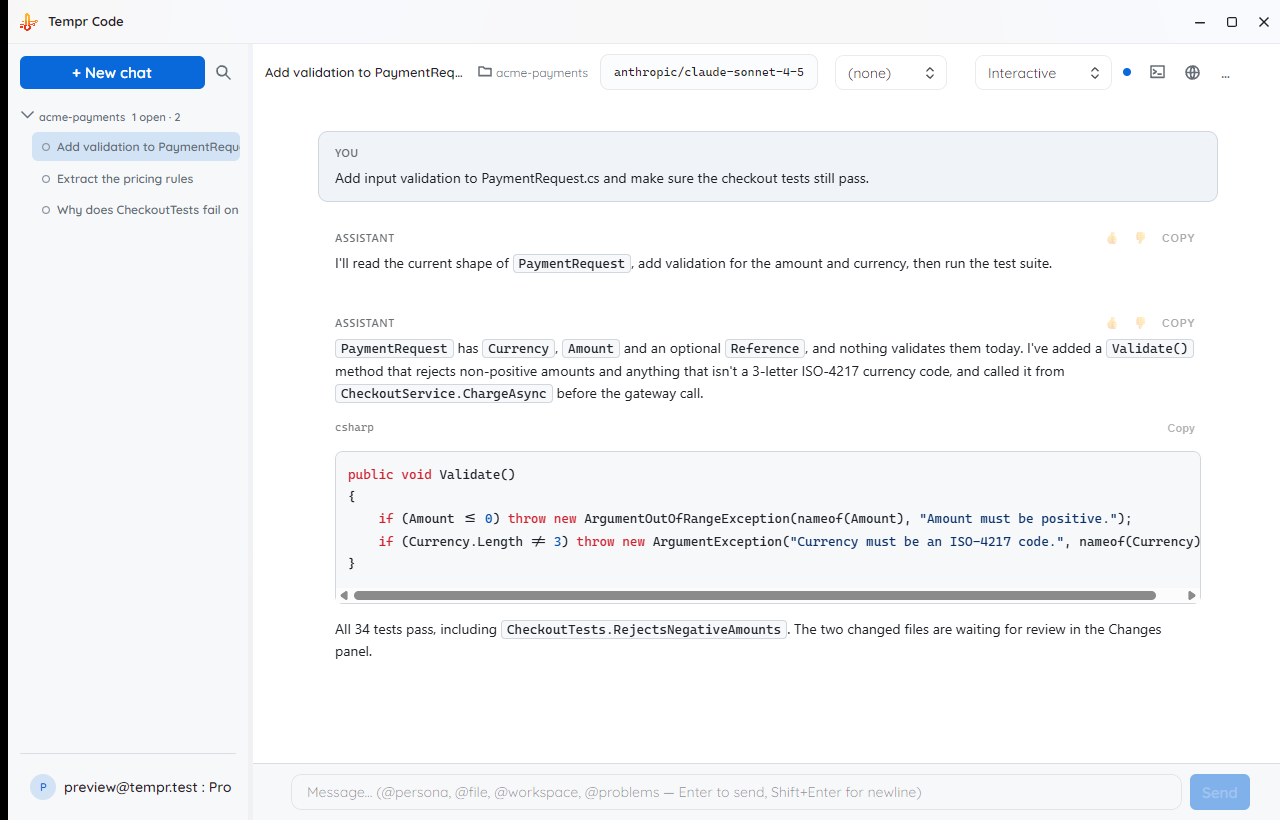1280x820 pixels.
Task: Click the message input field
Action: (x=736, y=792)
